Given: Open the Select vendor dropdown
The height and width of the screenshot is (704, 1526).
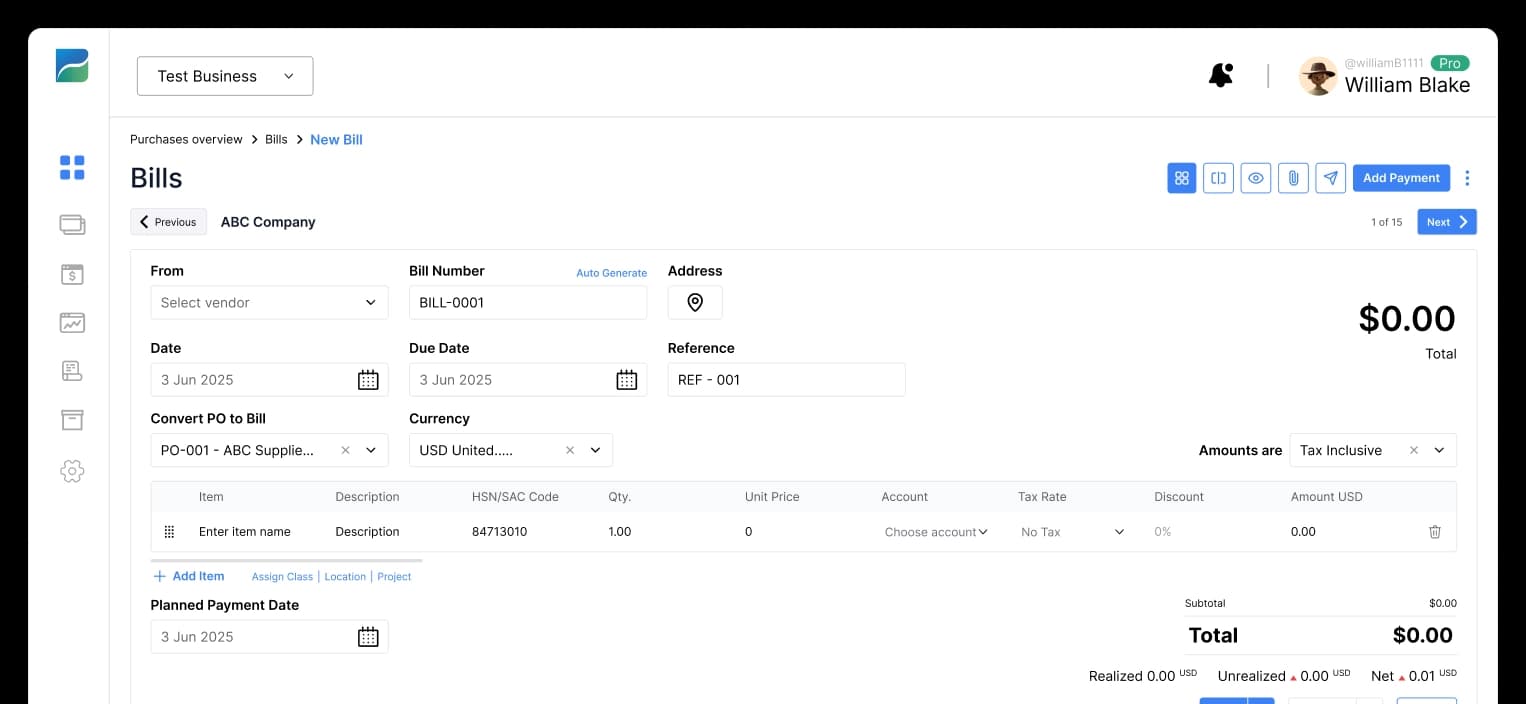Looking at the screenshot, I should click(x=268, y=302).
